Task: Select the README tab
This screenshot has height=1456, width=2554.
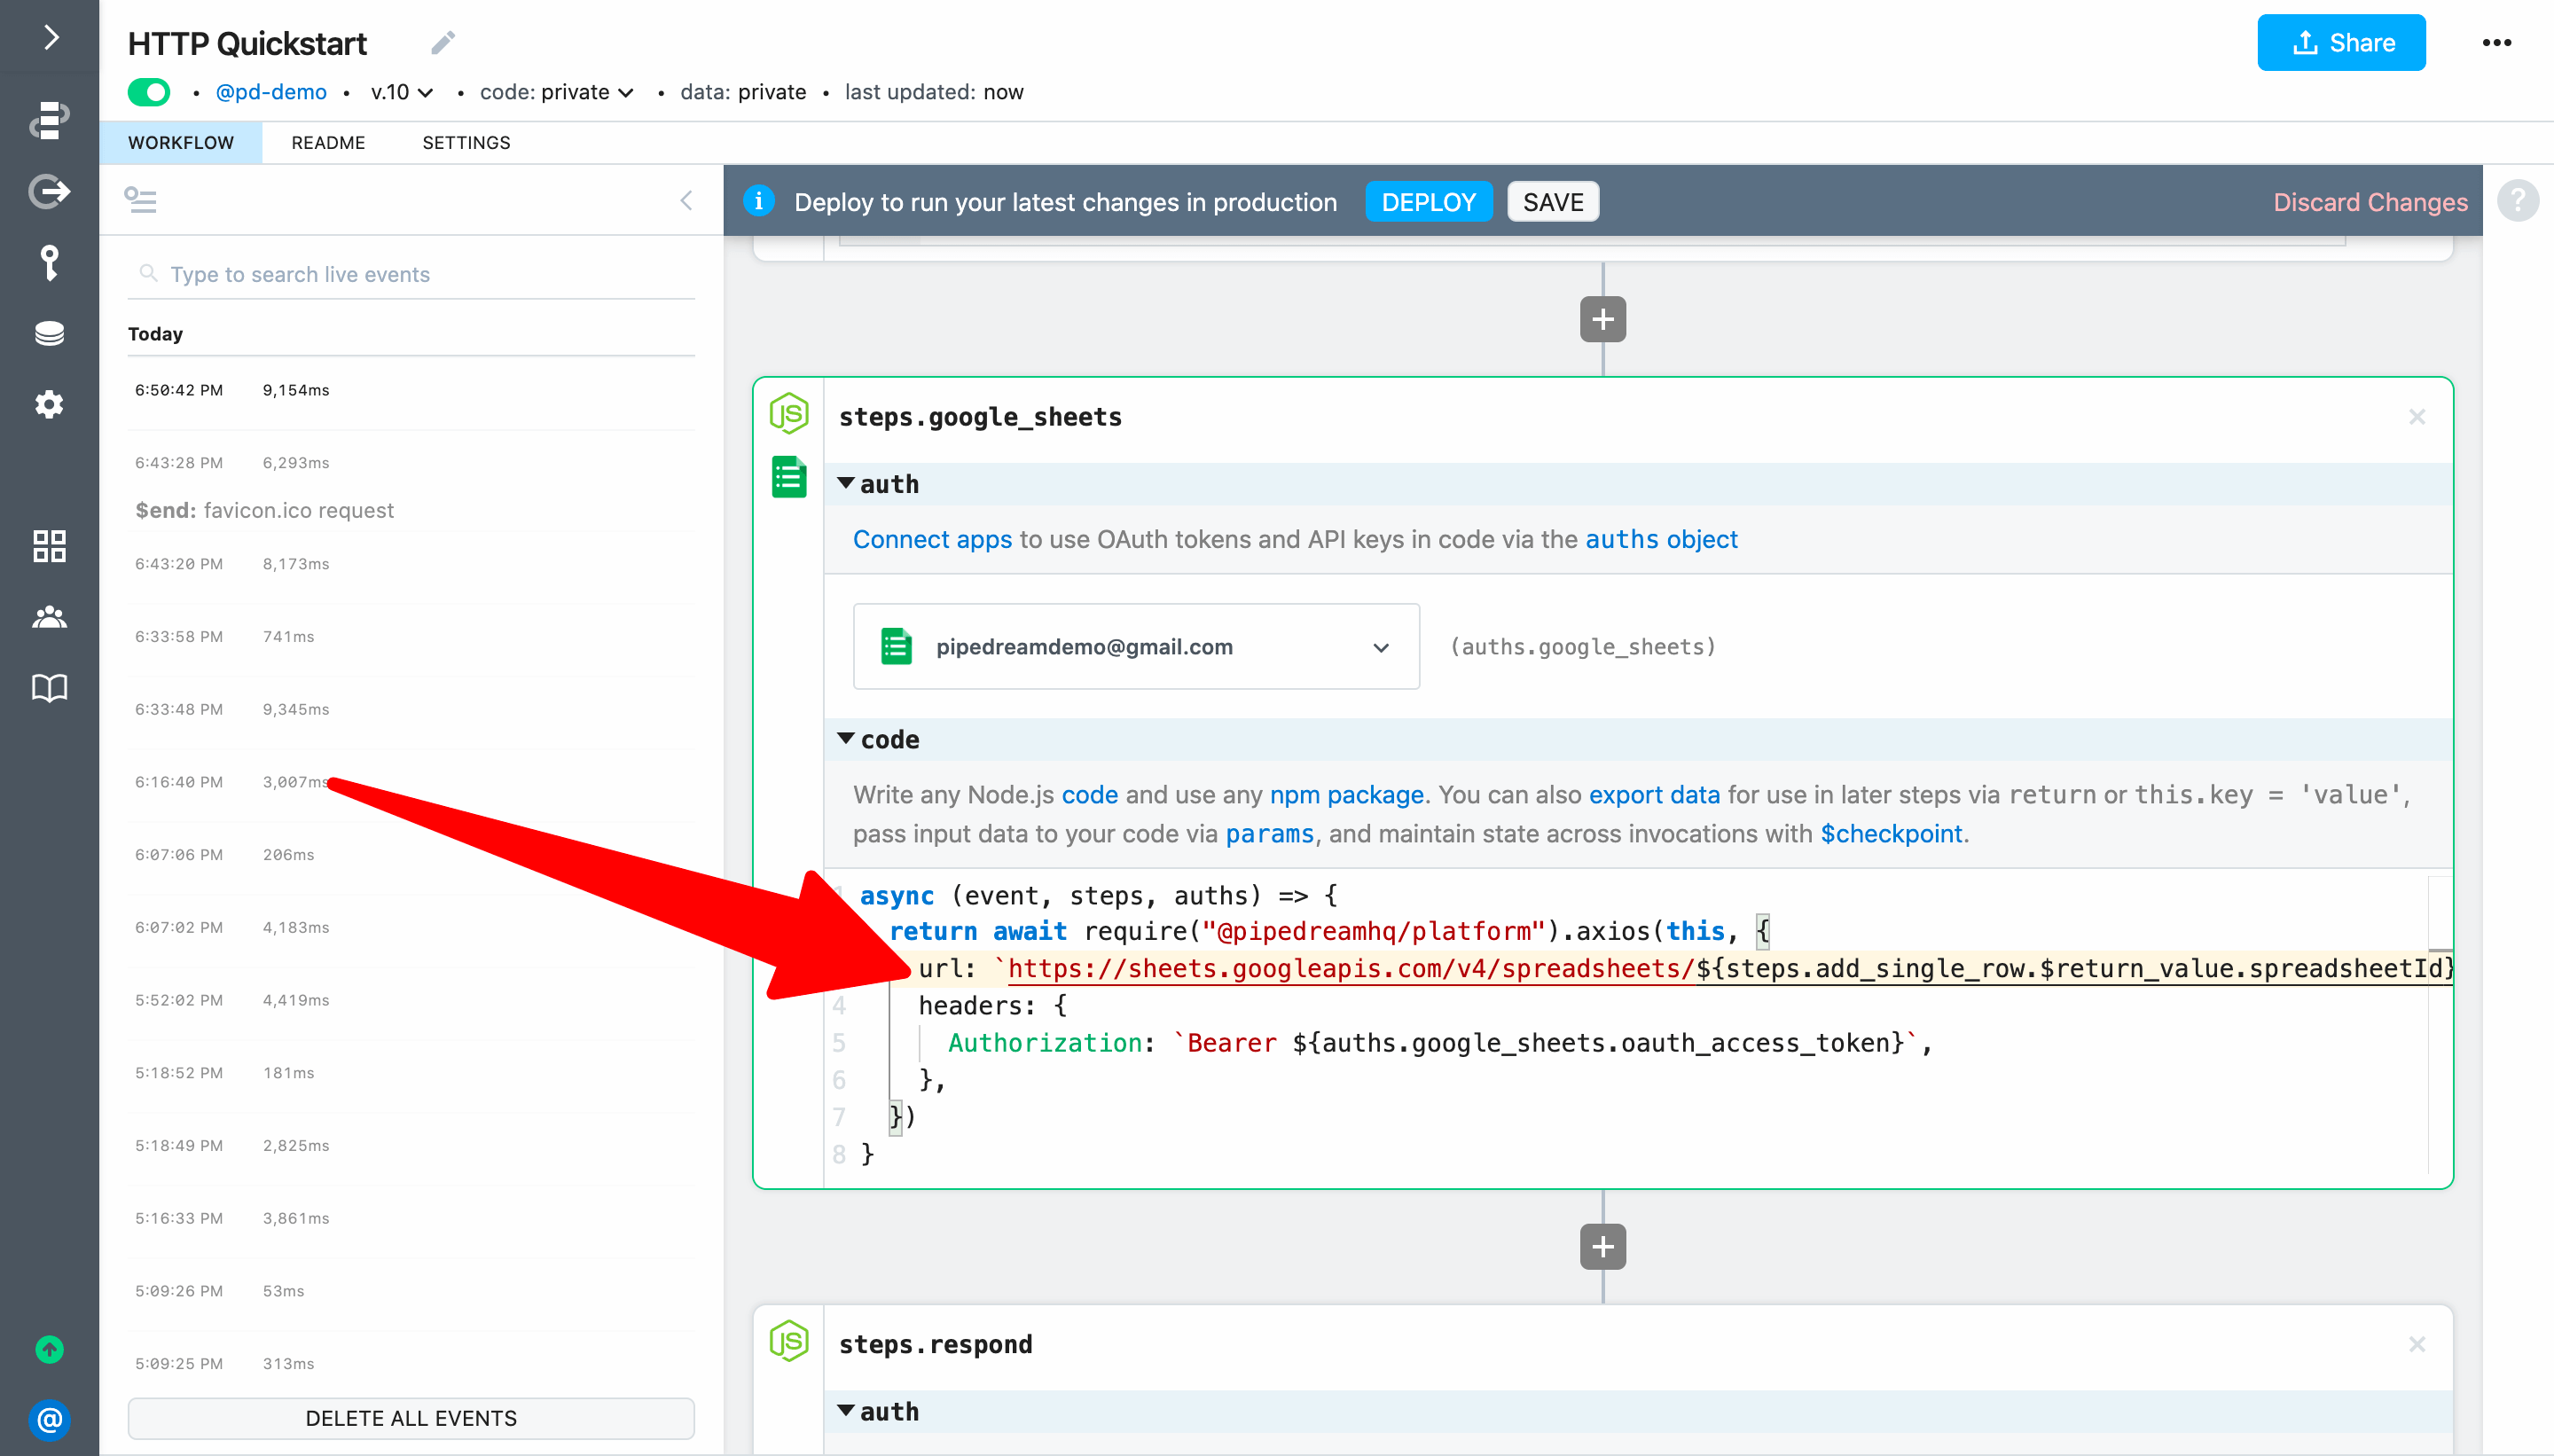Action: [x=326, y=142]
